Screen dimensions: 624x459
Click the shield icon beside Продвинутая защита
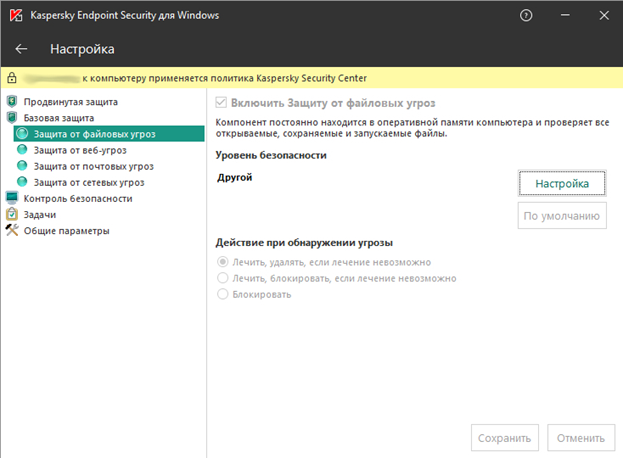[x=12, y=102]
